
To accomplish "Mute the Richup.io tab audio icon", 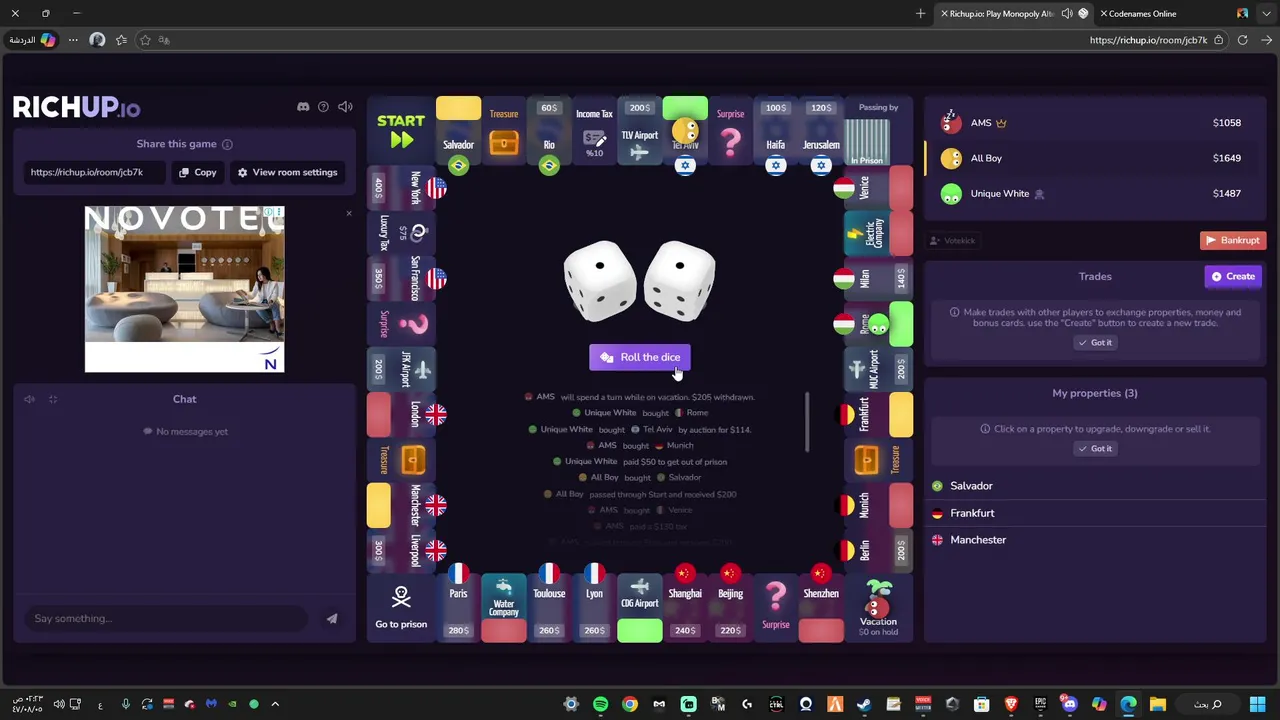I will pyautogui.click(x=1067, y=14).
